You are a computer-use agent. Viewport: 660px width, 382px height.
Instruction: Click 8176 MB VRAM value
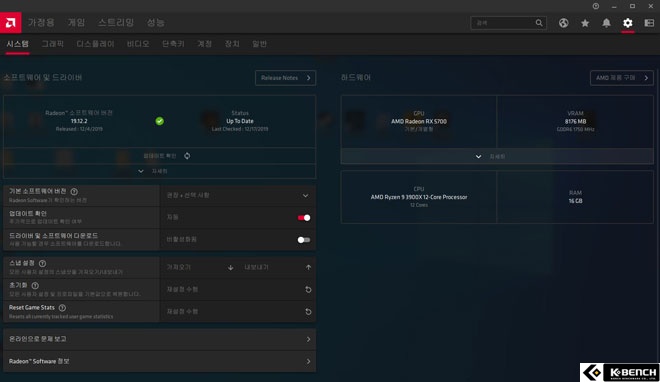tap(575, 121)
